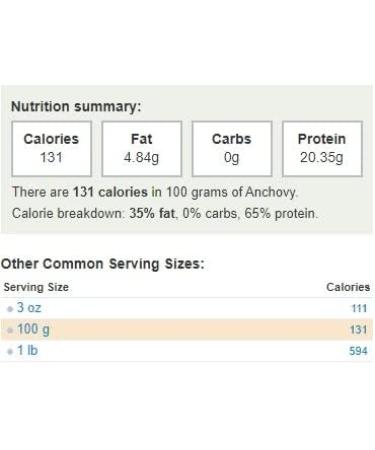Select the 100 g serving size link
Screen dimensions: 375x450
click(x=33, y=329)
